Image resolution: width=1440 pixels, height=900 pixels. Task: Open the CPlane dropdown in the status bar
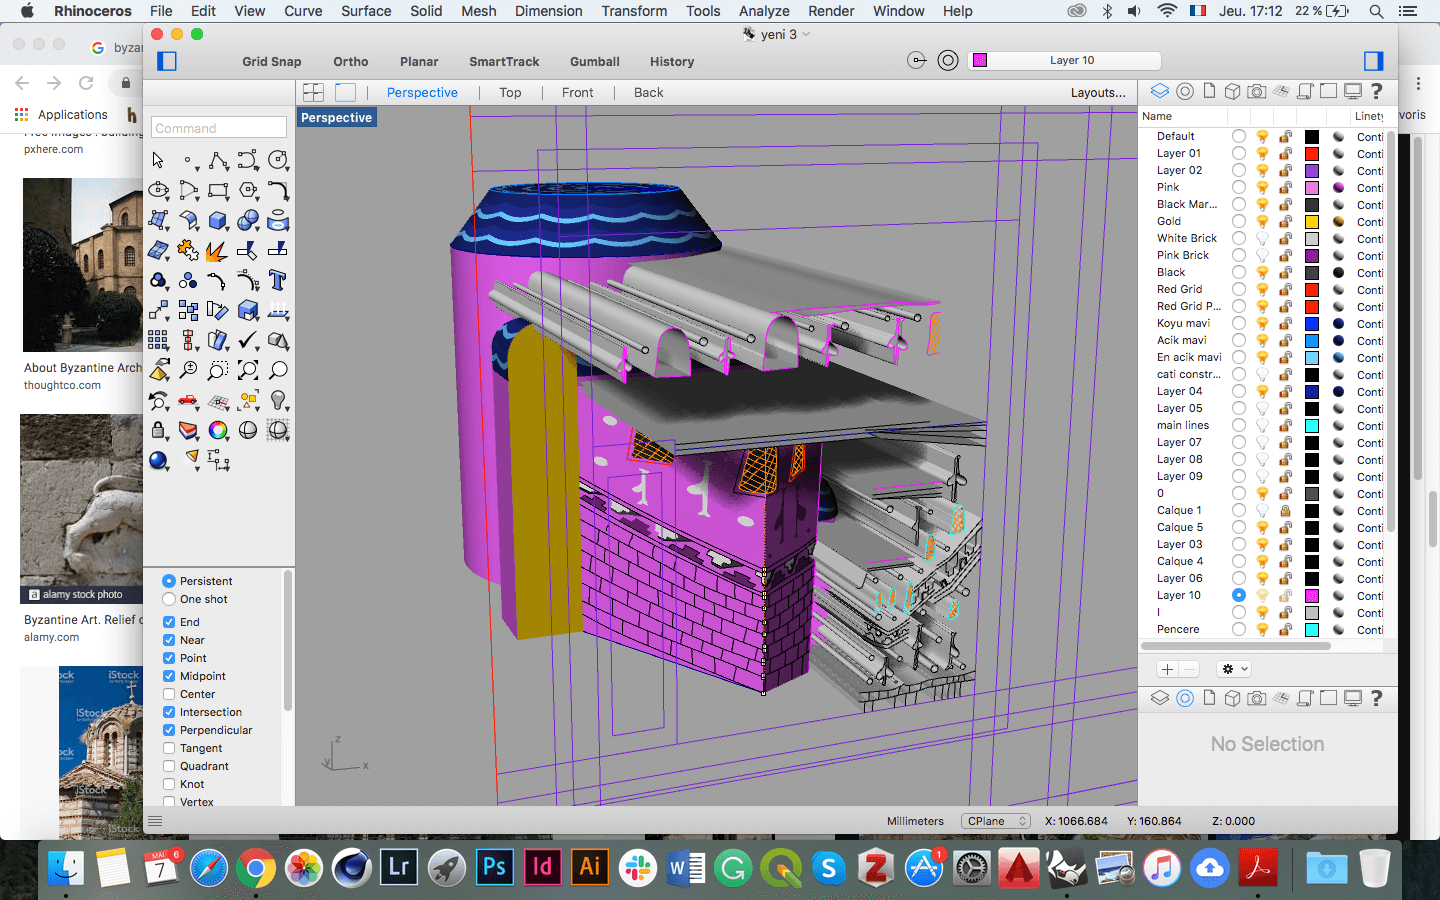click(x=995, y=821)
